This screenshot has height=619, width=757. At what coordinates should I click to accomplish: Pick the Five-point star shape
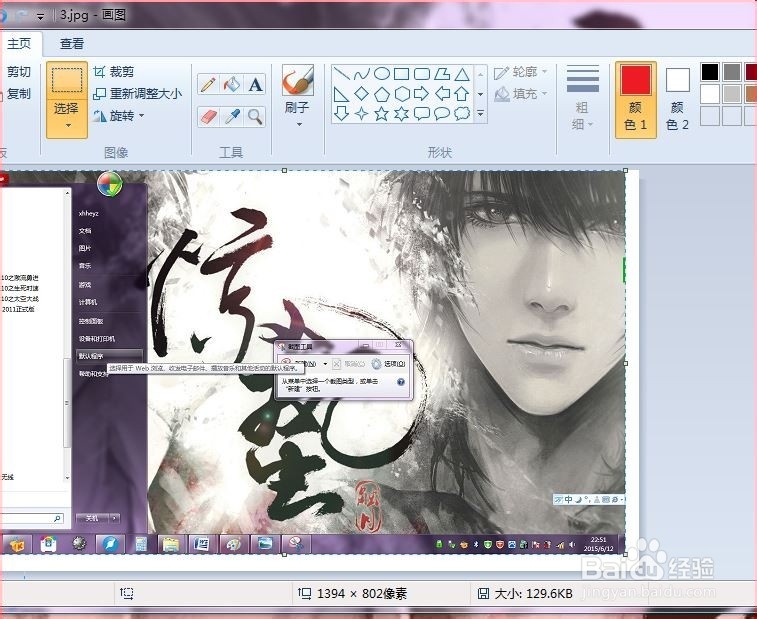tap(382, 113)
